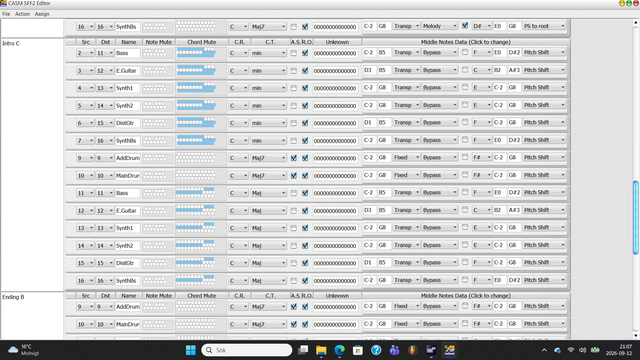
Task: Open Microsoft Teams from the taskbar
Action: 394,350
